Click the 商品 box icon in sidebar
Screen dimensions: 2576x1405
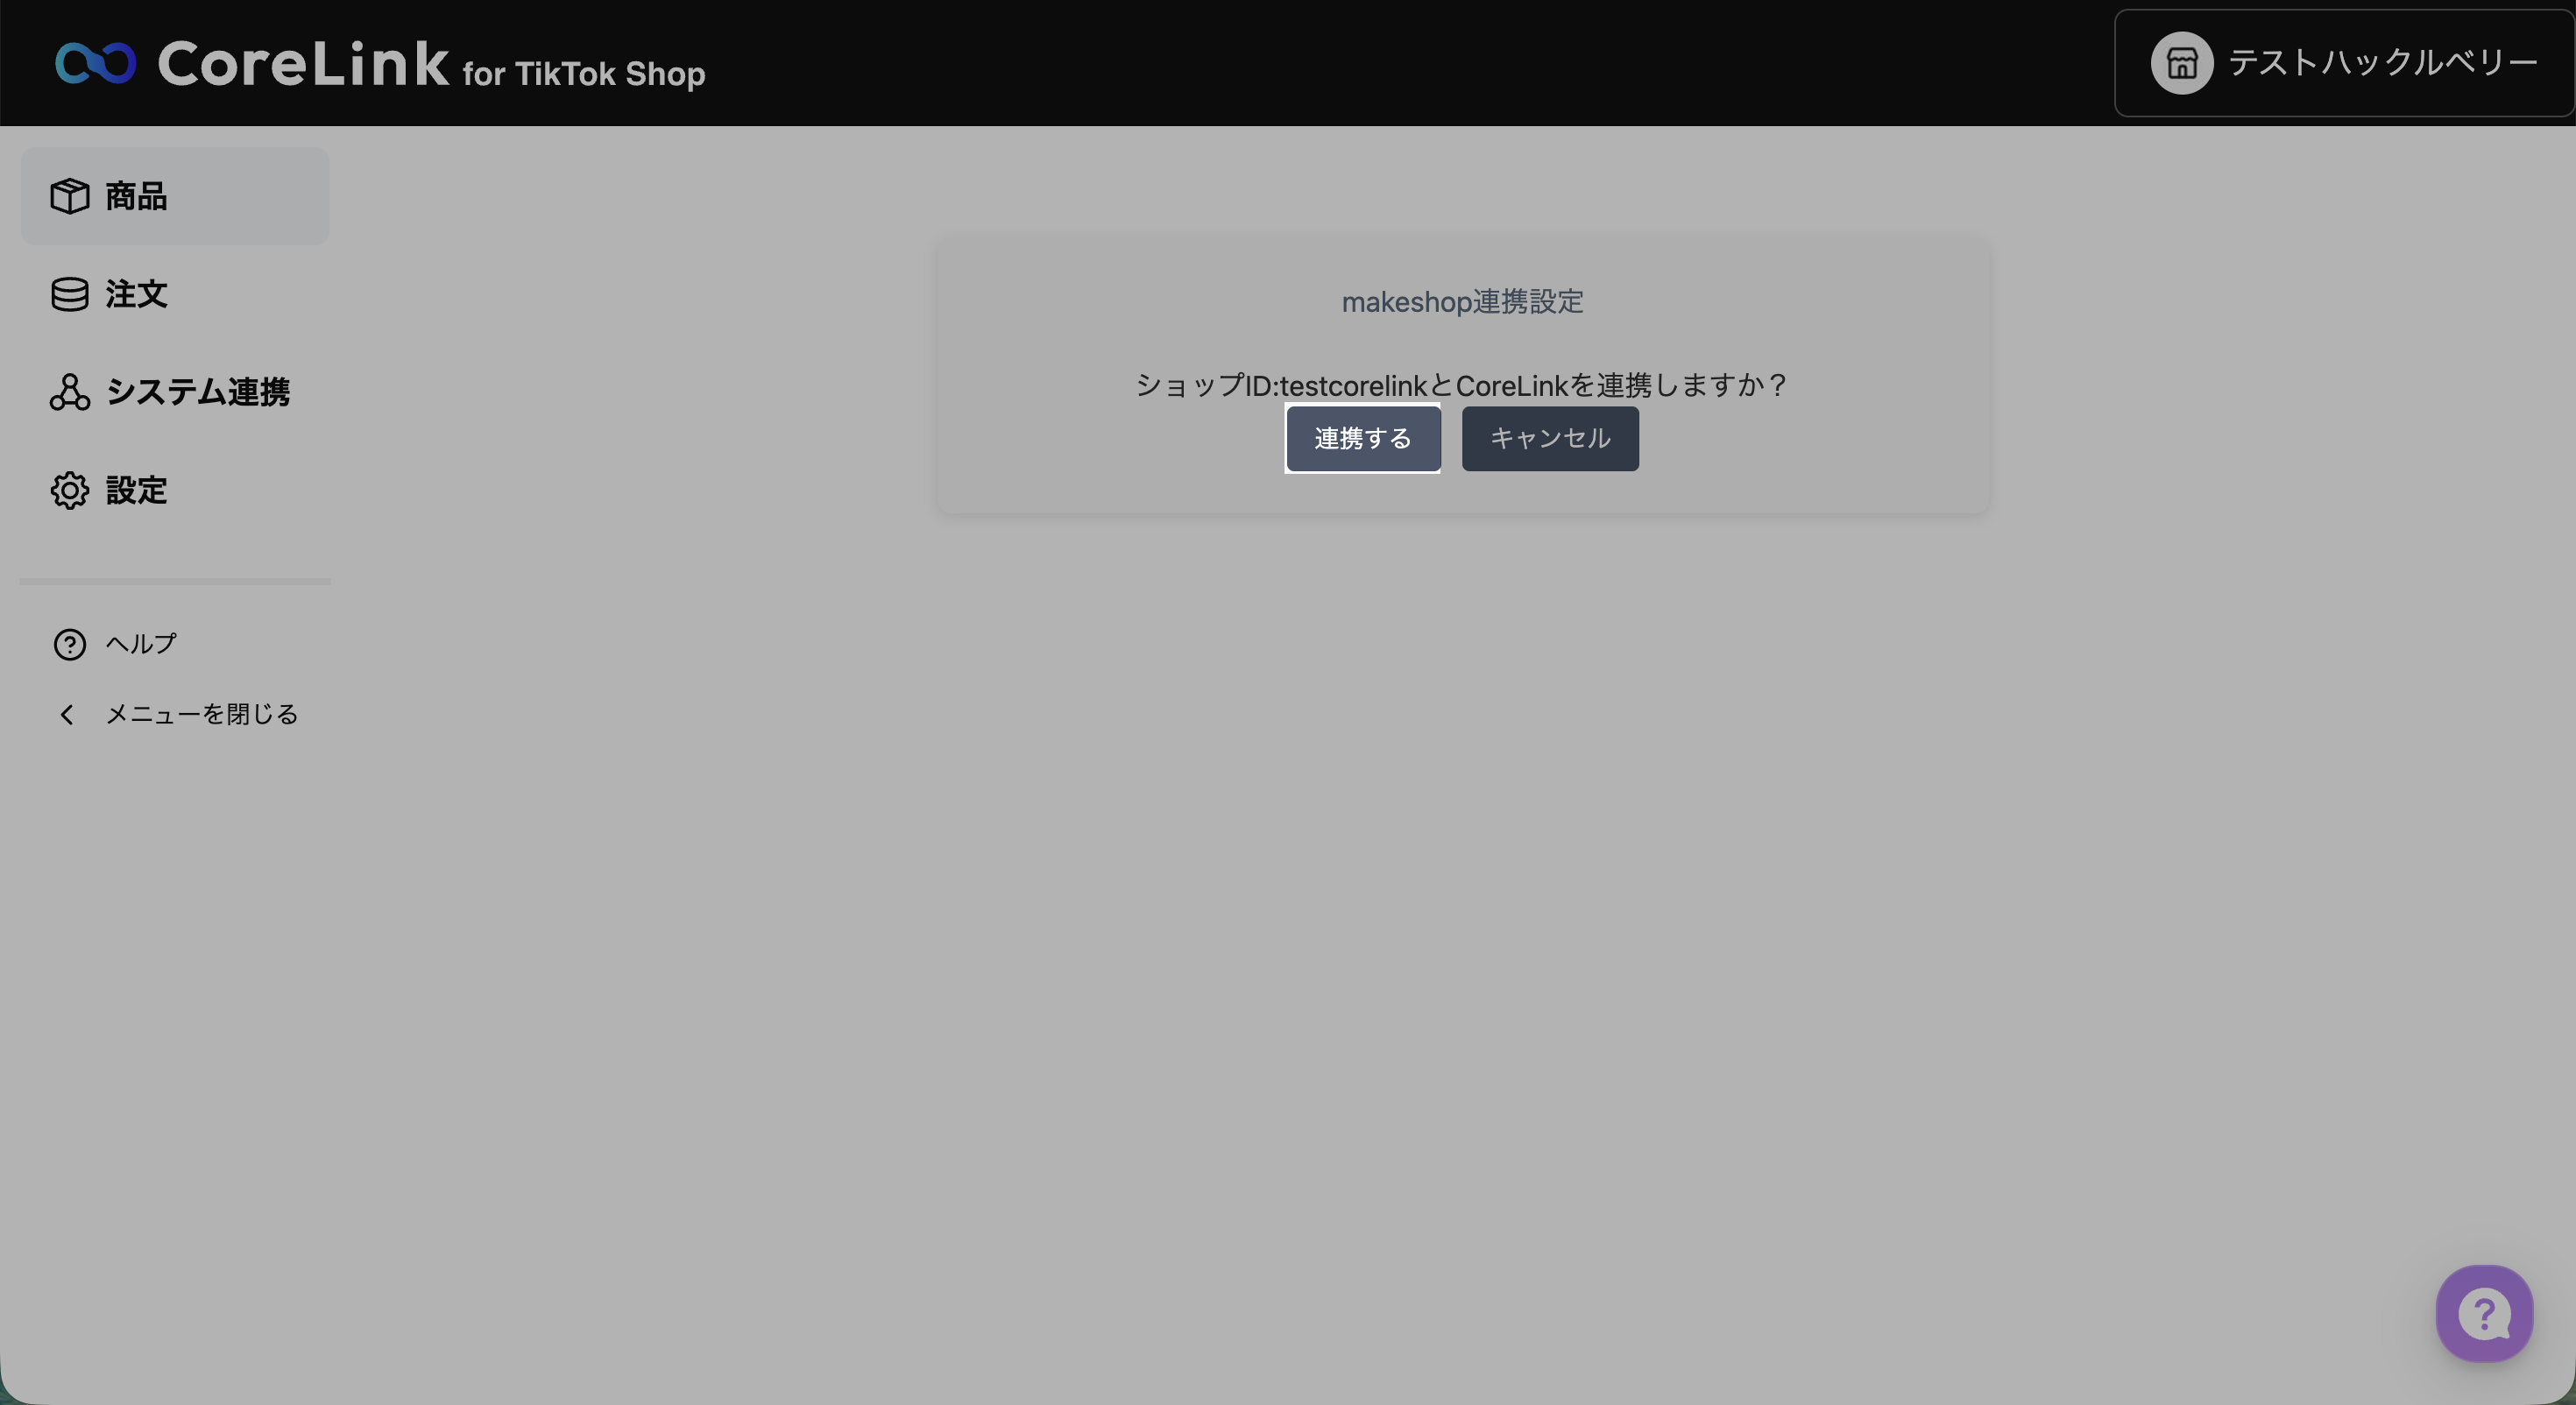70,196
